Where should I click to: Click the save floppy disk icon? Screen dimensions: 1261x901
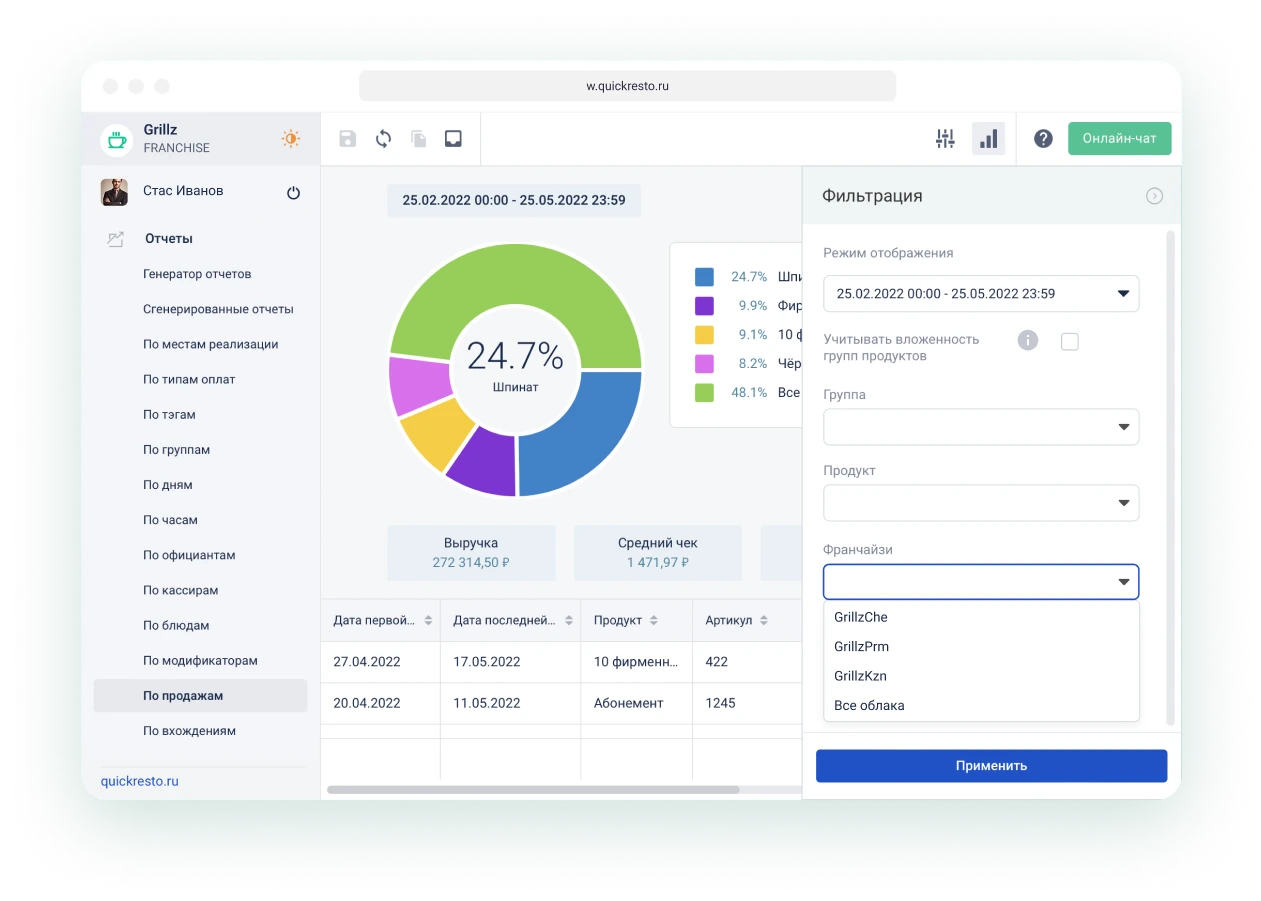tap(347, 139)
